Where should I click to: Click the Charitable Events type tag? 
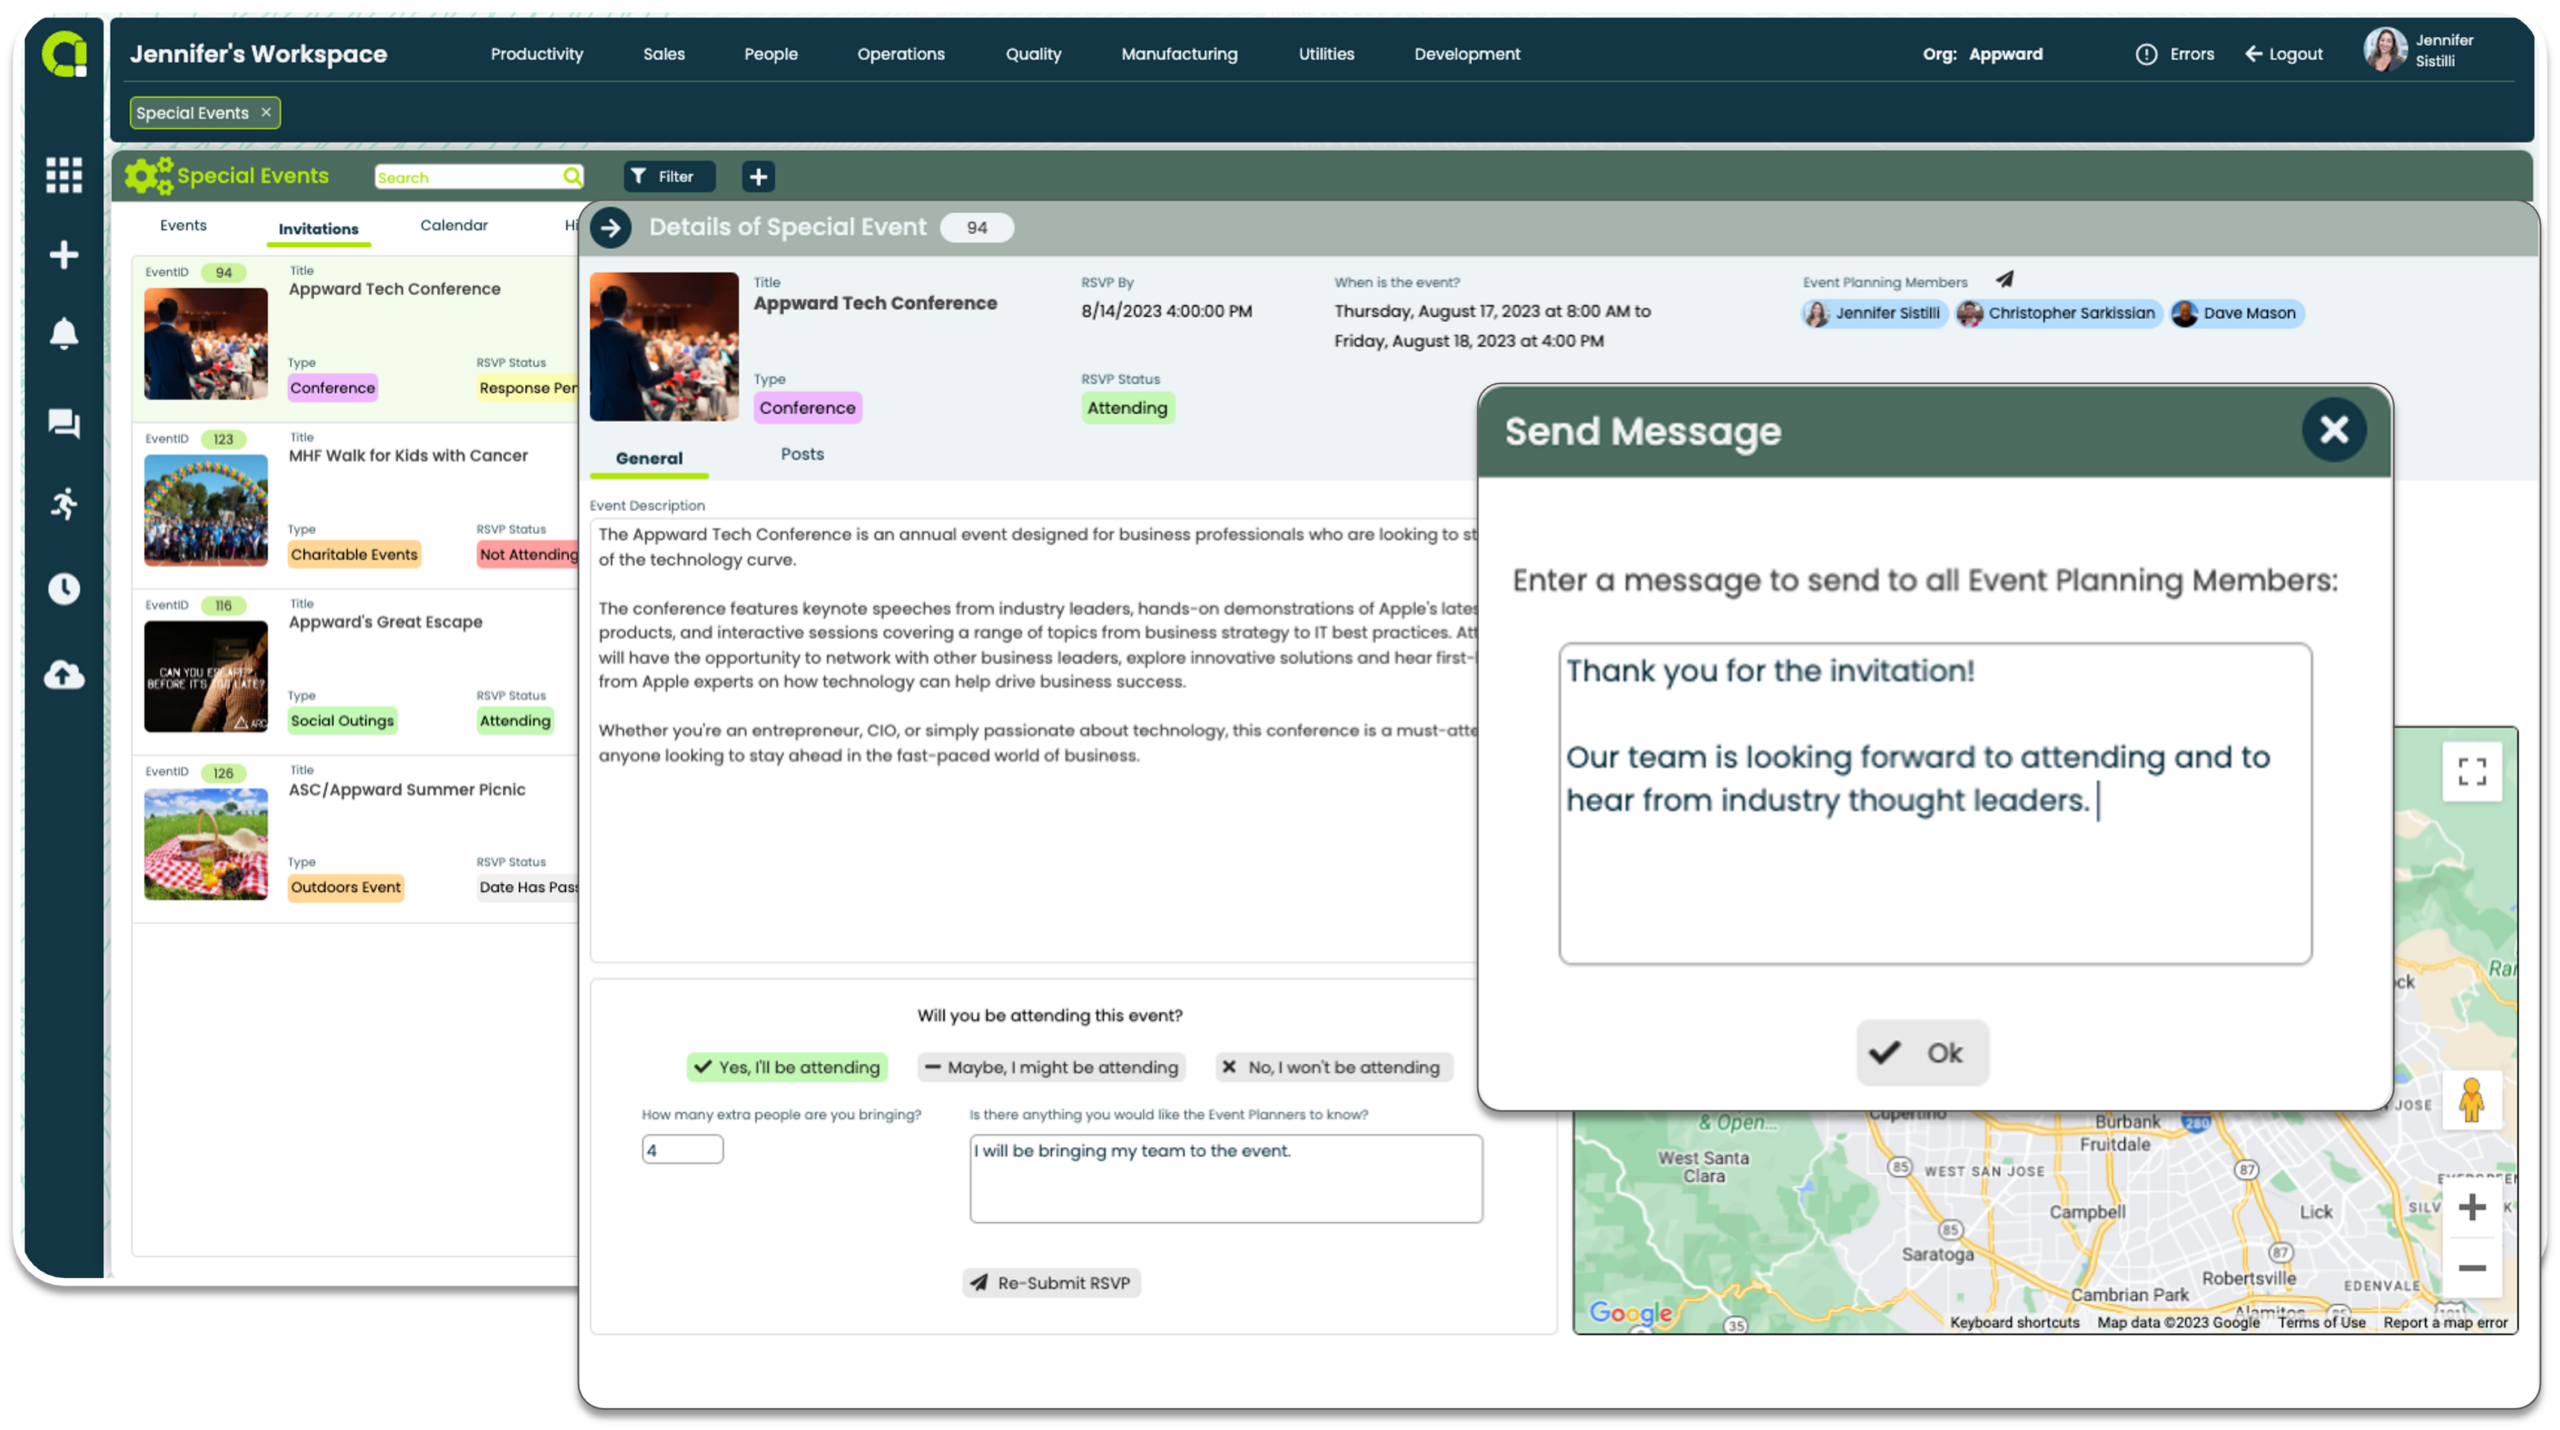click(x=354, y=554)
